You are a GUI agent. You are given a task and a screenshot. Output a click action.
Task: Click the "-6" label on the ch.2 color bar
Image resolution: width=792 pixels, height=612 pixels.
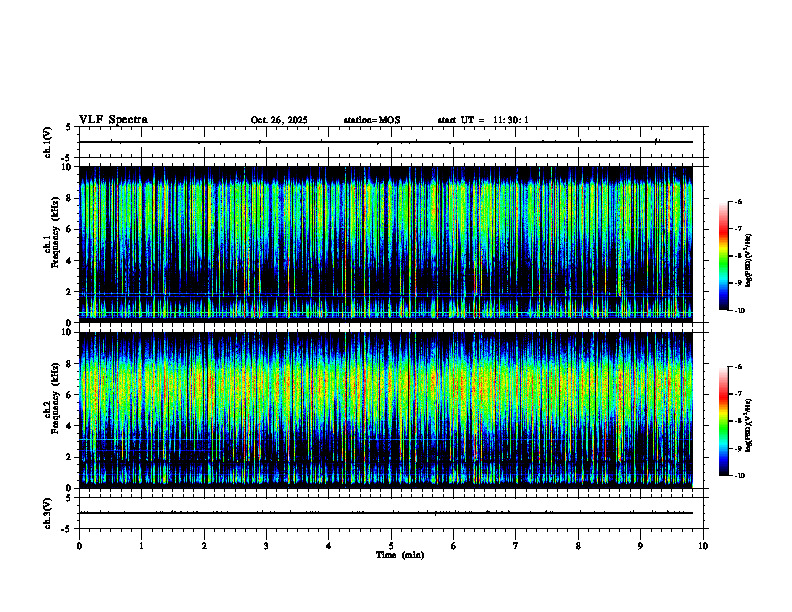(739, 367)
